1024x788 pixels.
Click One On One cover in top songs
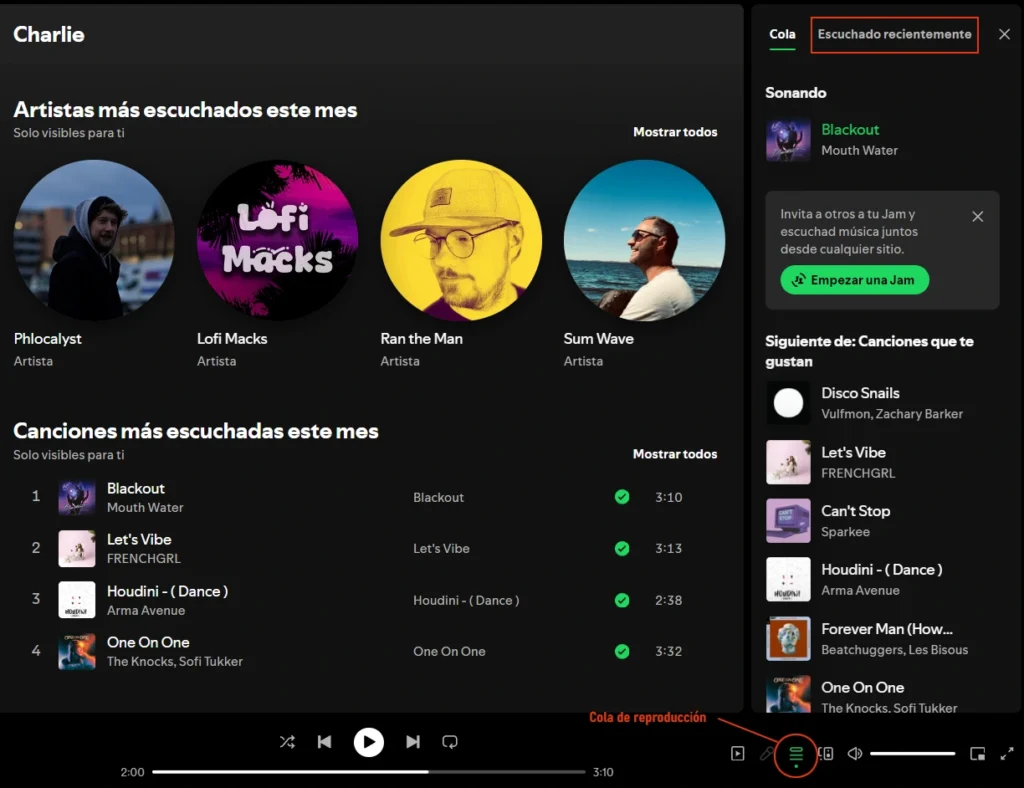(x=77, y=652)
